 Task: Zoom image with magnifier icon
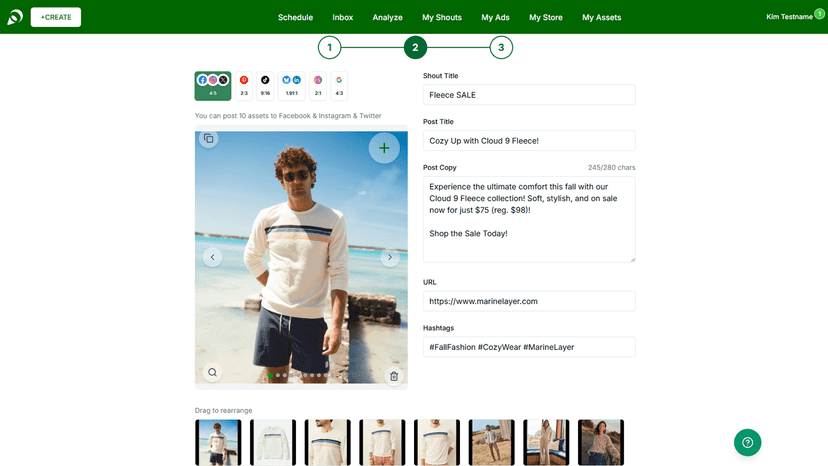[212, 372]
